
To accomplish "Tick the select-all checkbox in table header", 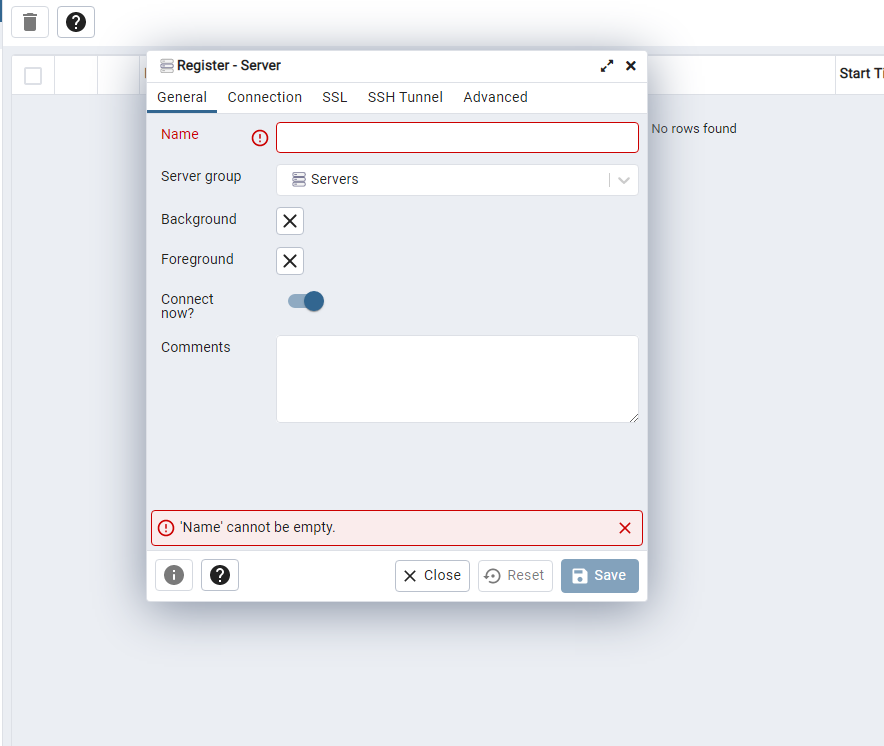I will click(33, 76).
